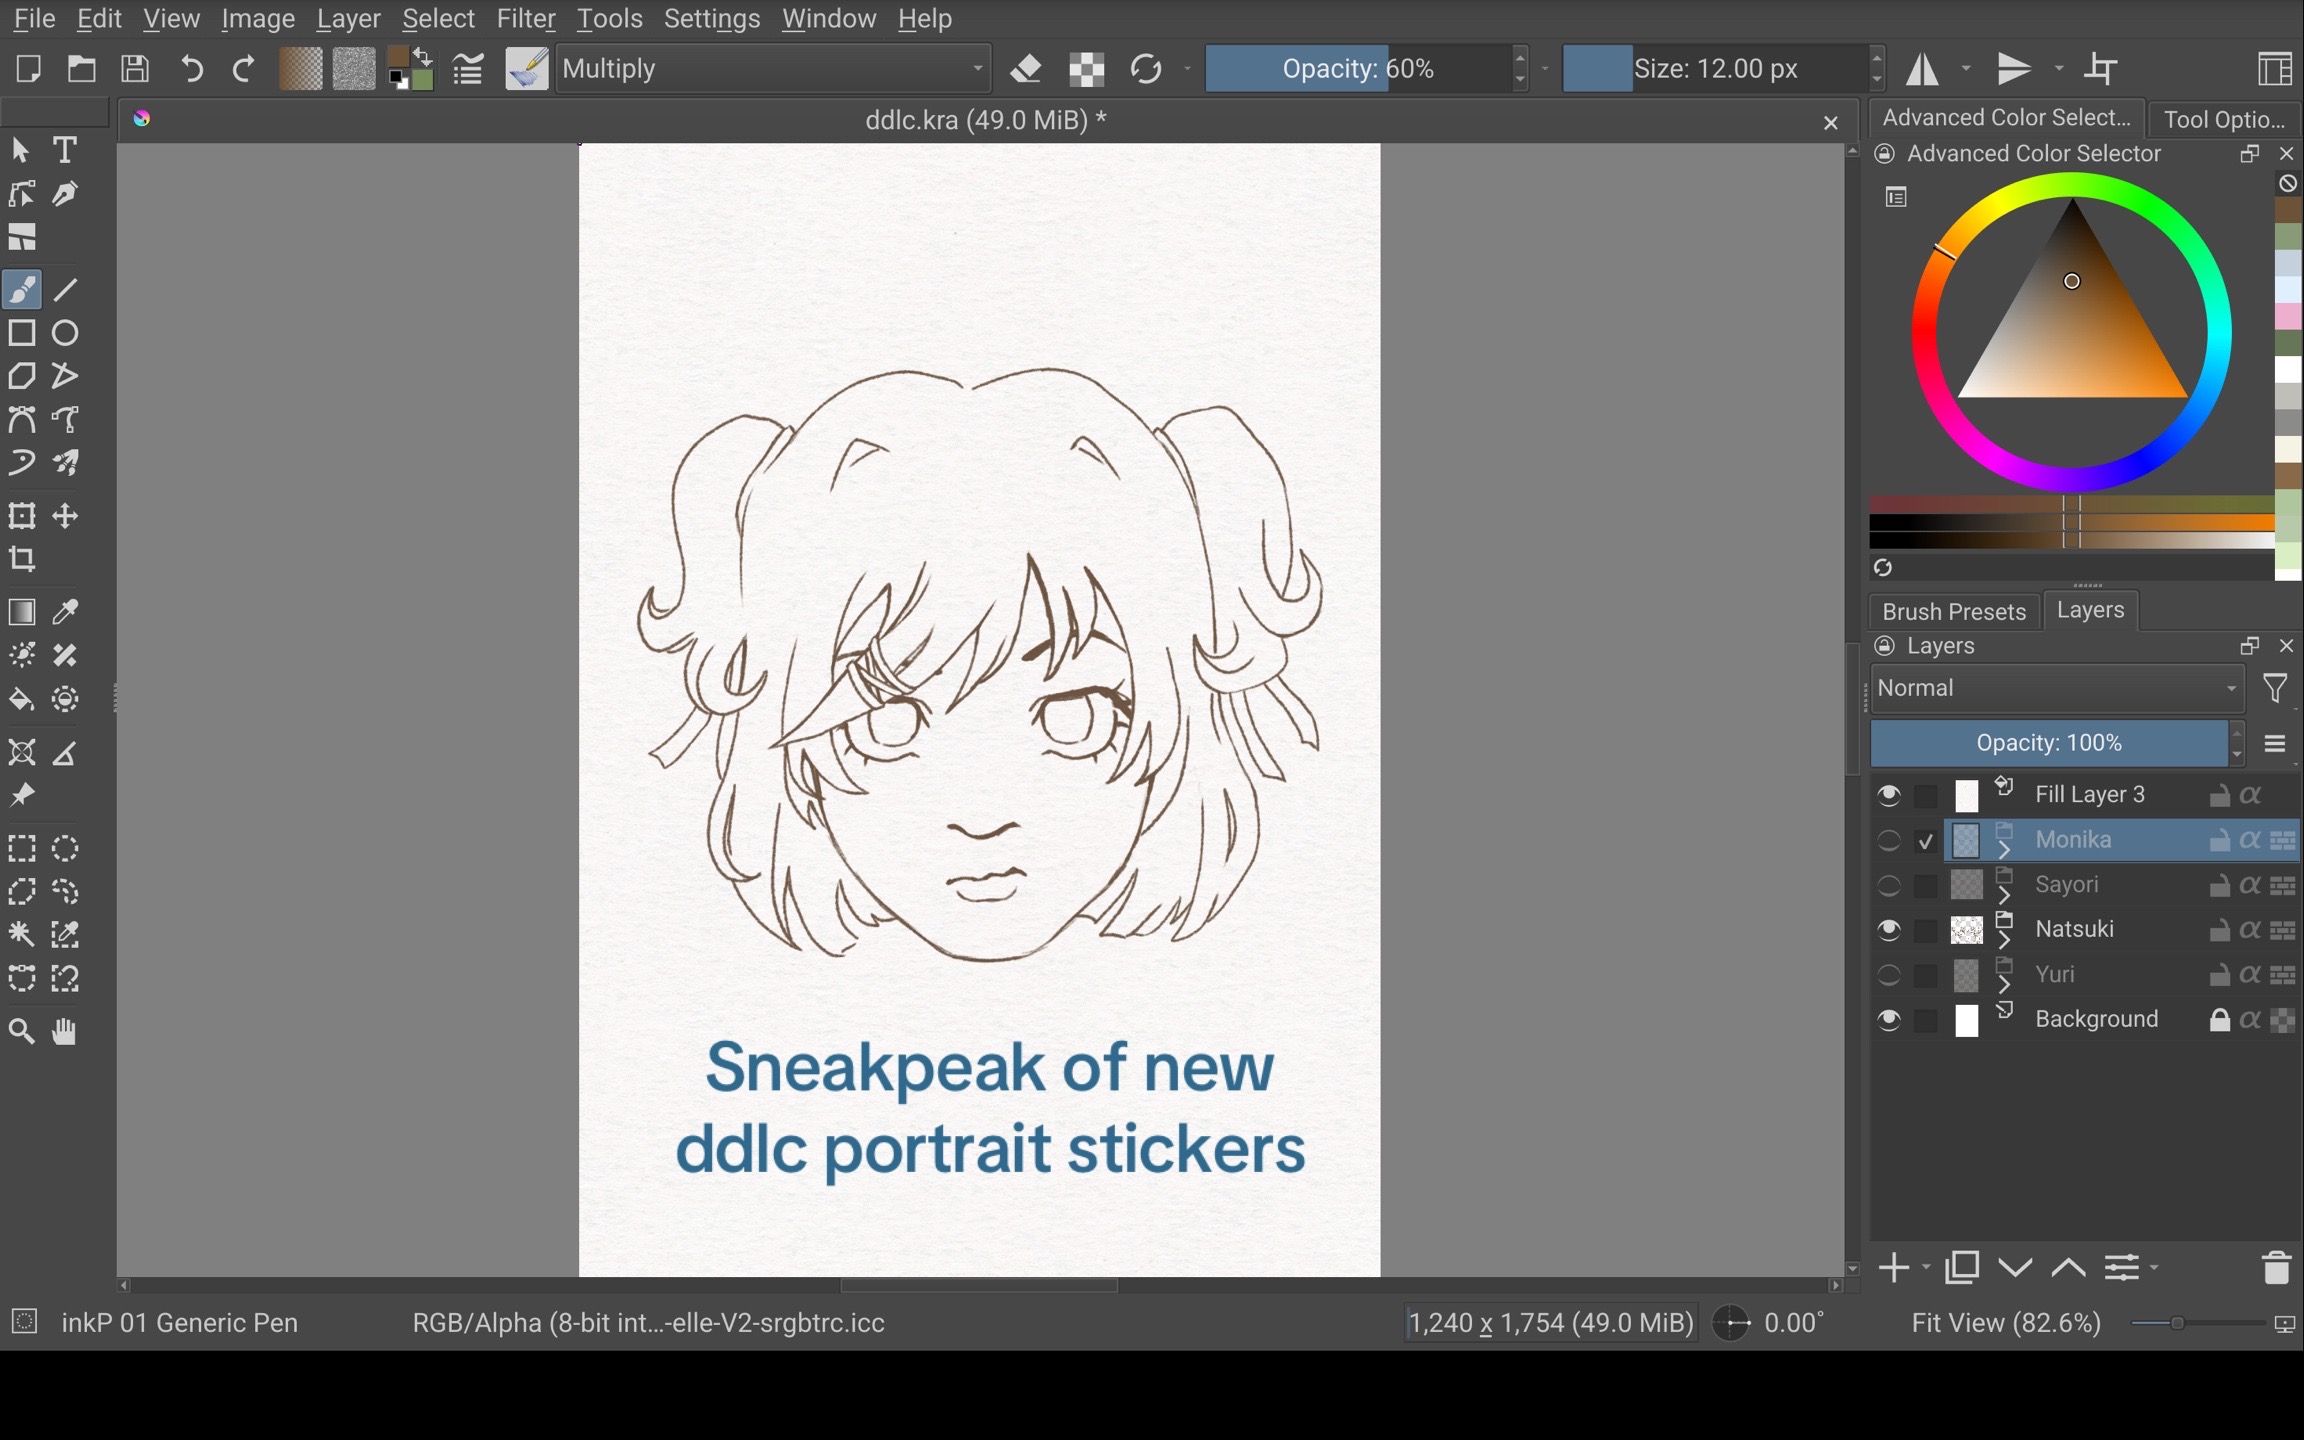This screenshot has height=1440, width=2304.
Task: Toggle horizontal mirror tool
Action: [1923, 69]
